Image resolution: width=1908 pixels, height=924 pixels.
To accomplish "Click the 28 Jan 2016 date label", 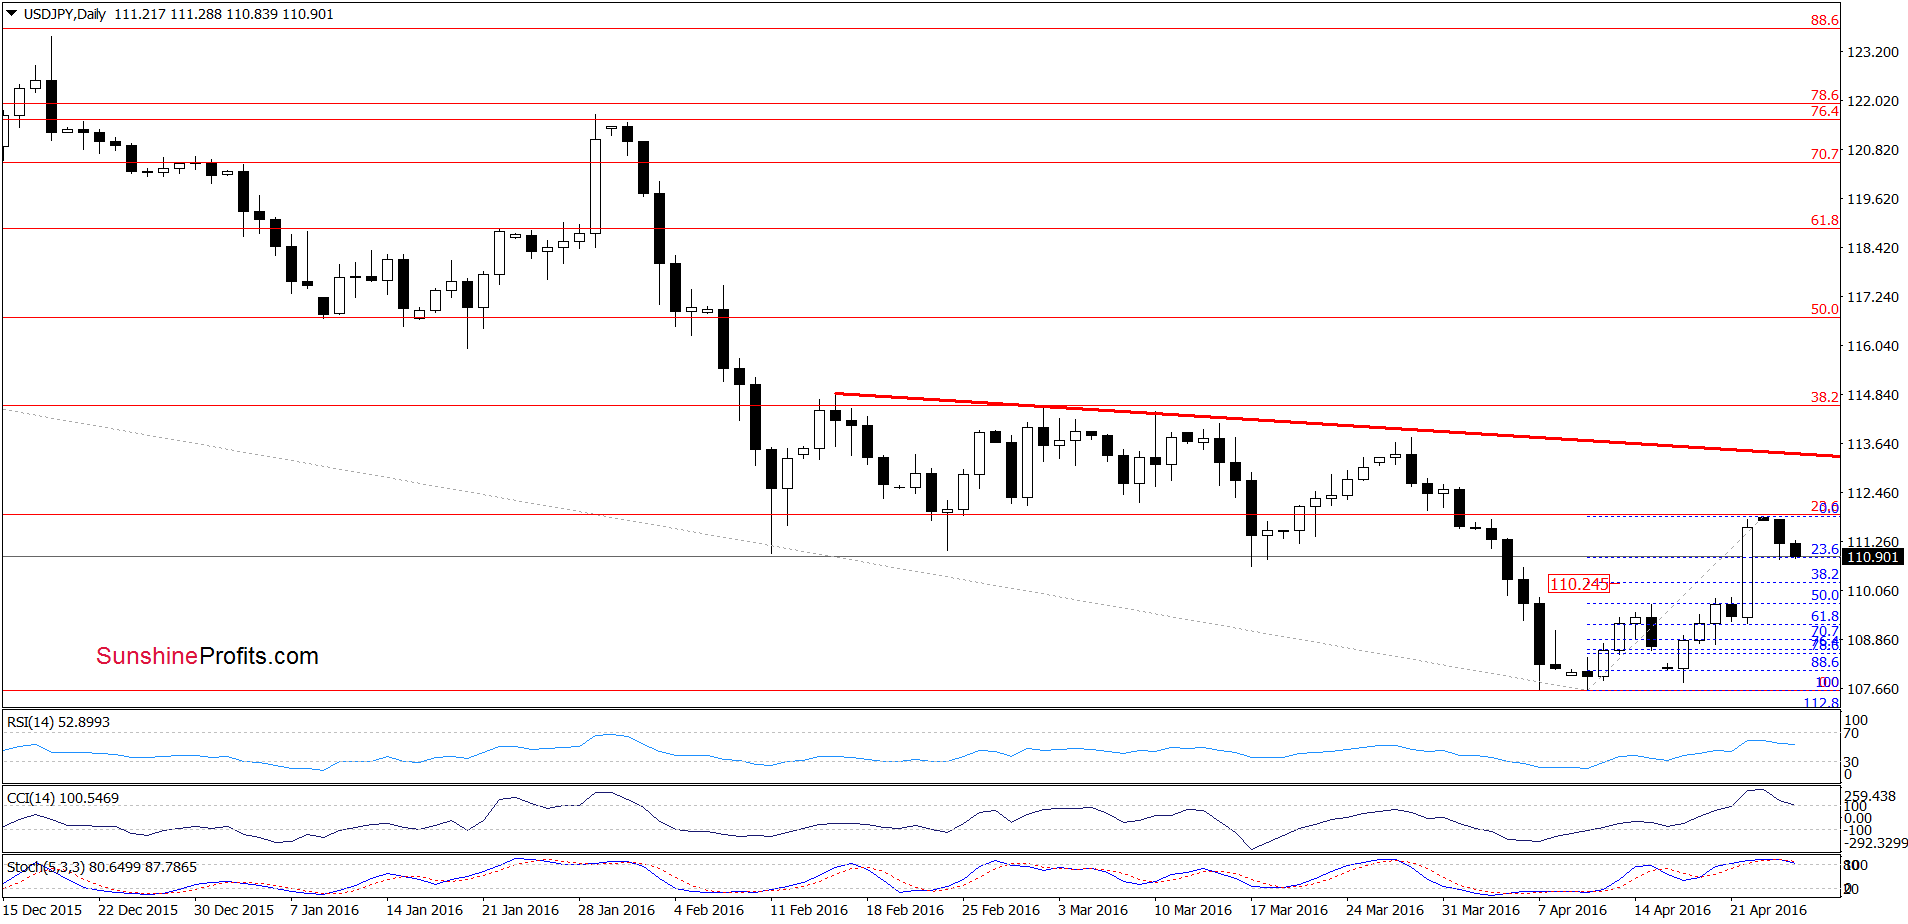I will (617, 910).
